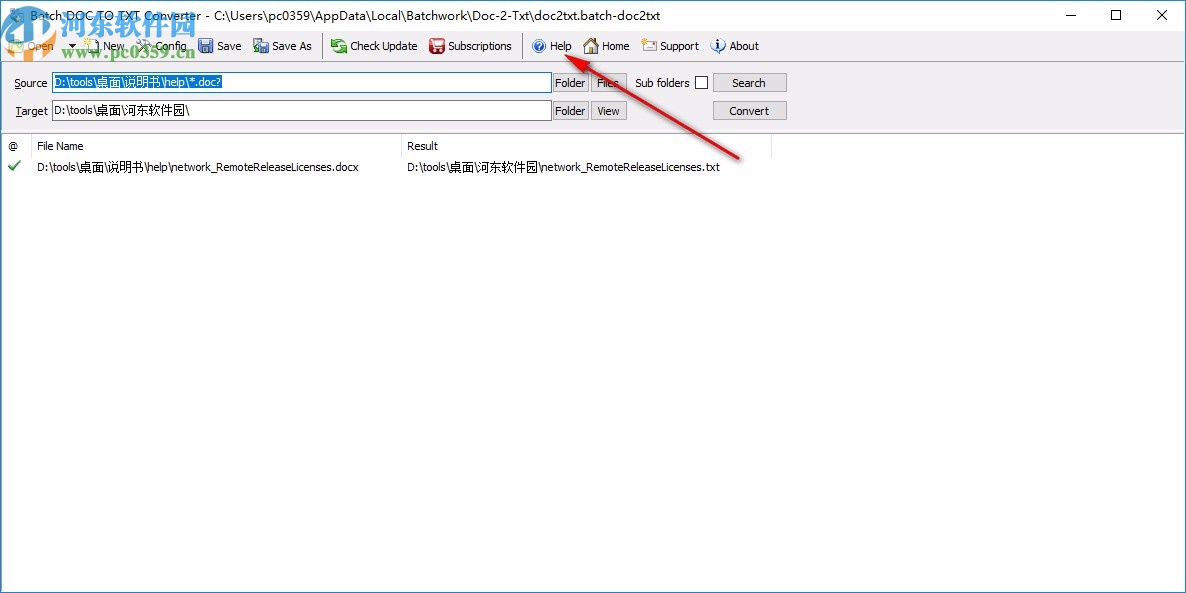The image size is (1186, 593).
Task: Show the About dialog
Action: pyautogui.click(x=734, y=45)
